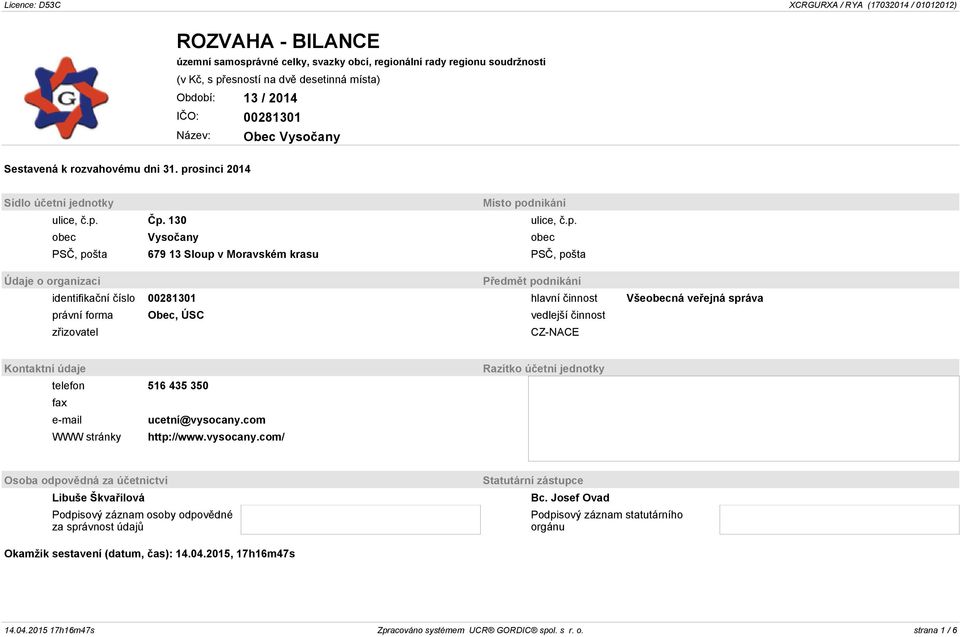The width and height of the screenshot is (960, 637).
Task: Click Všeobecná veřejná správa main activity
Action: [694, 298]
